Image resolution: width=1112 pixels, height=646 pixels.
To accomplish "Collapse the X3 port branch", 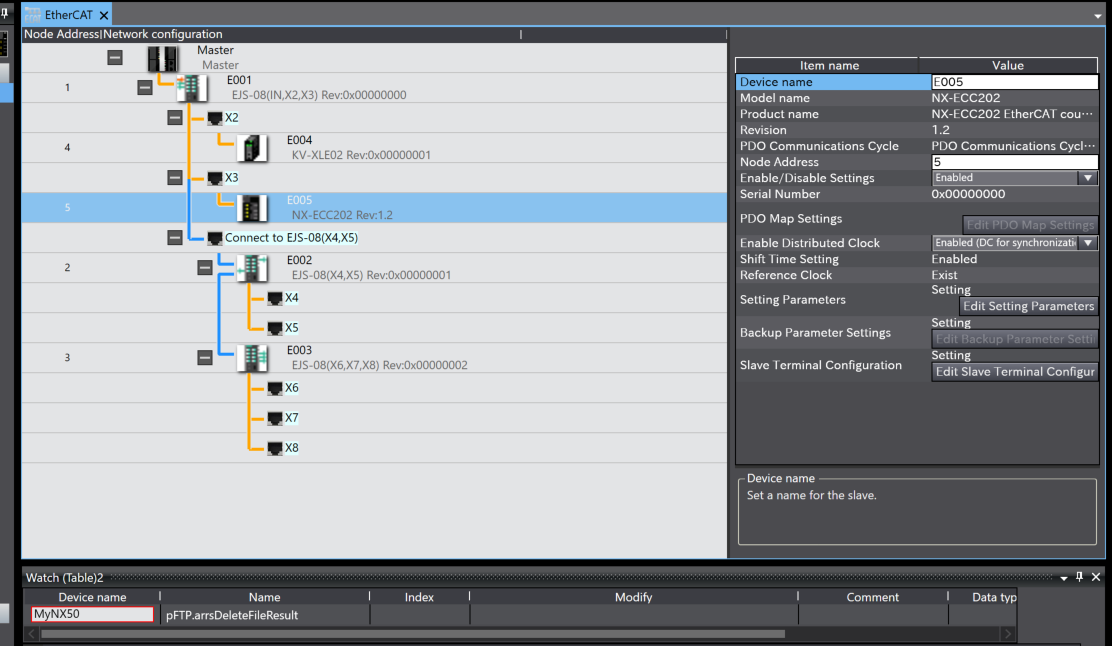I will point(175,178).
